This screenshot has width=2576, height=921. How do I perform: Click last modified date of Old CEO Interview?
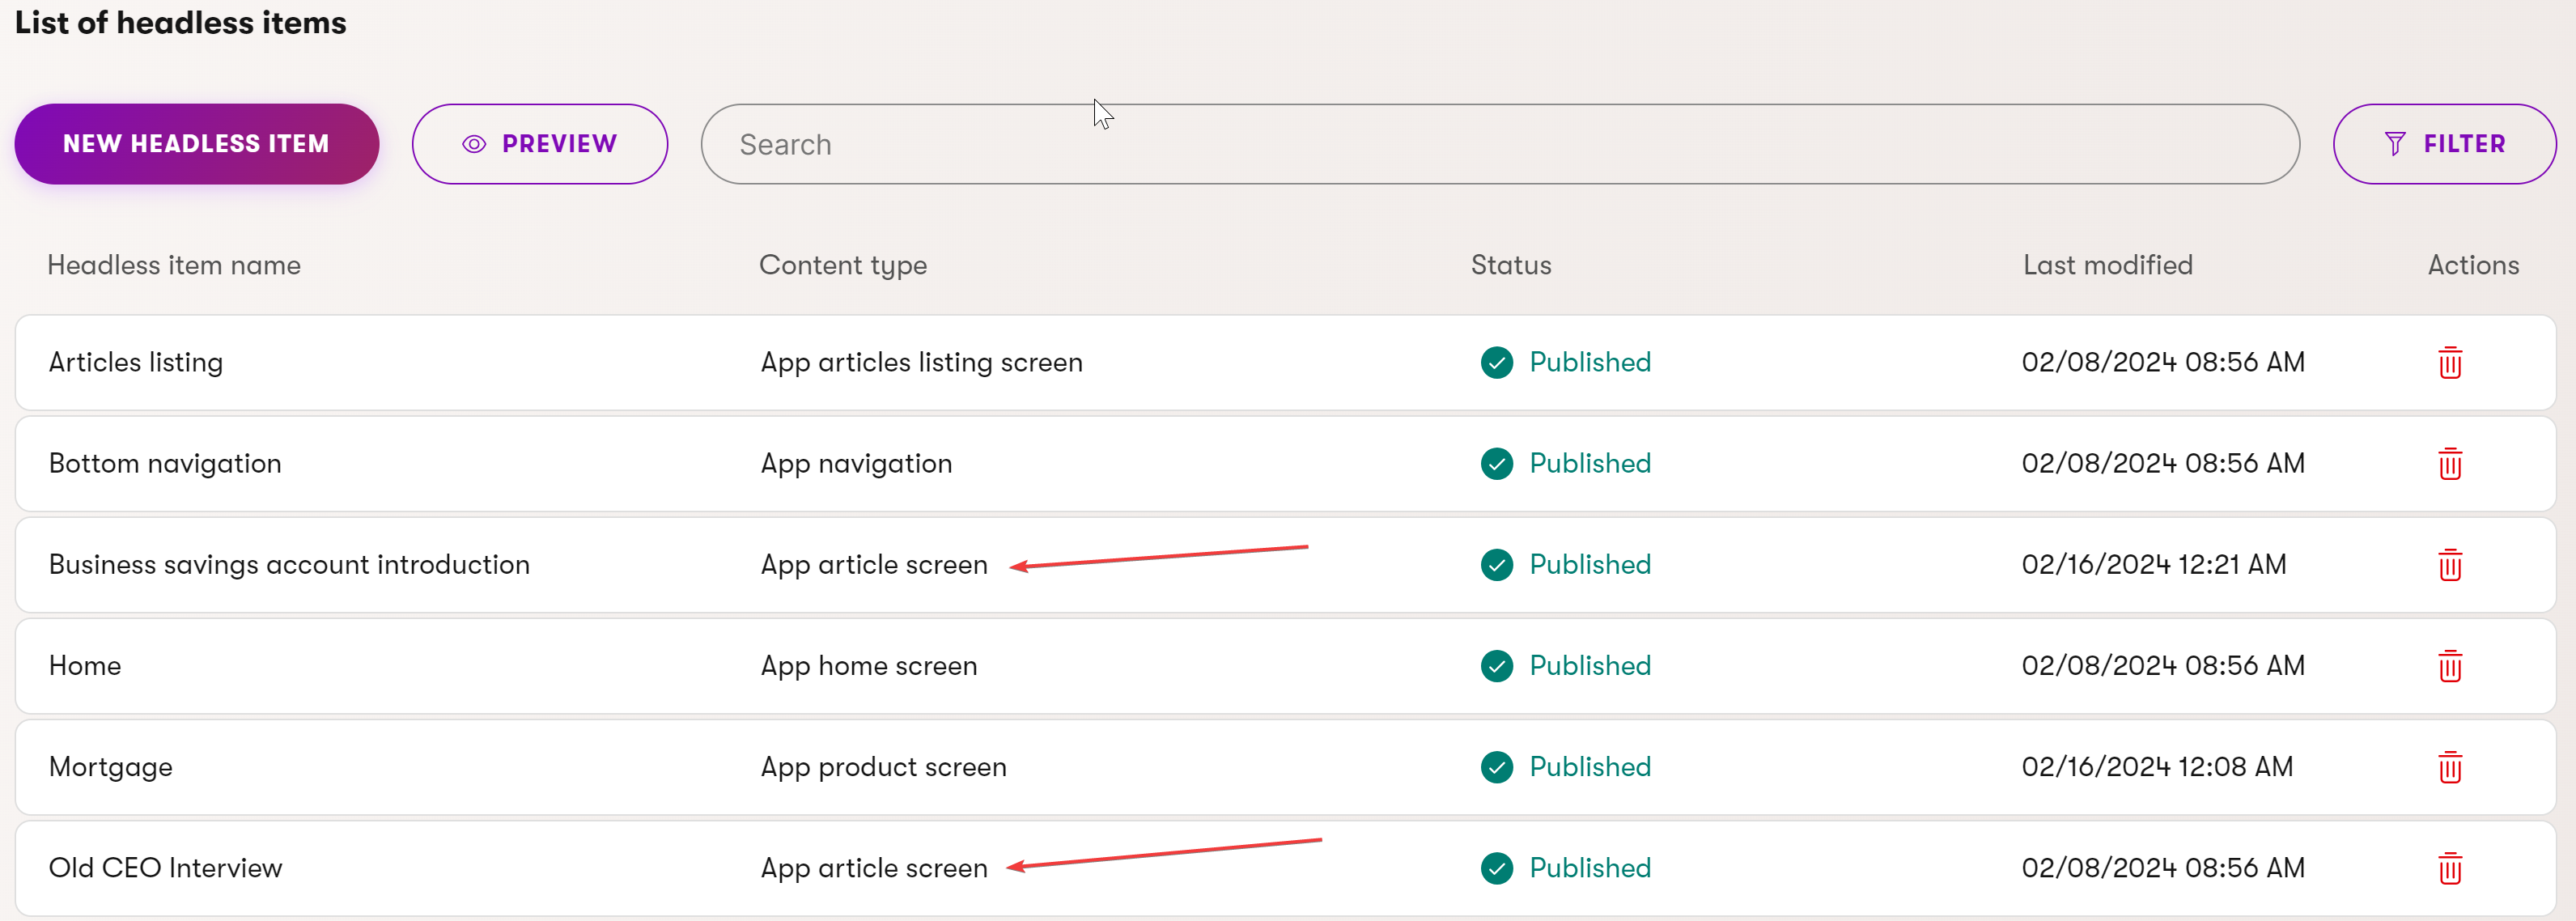[x=2163, y=867]
